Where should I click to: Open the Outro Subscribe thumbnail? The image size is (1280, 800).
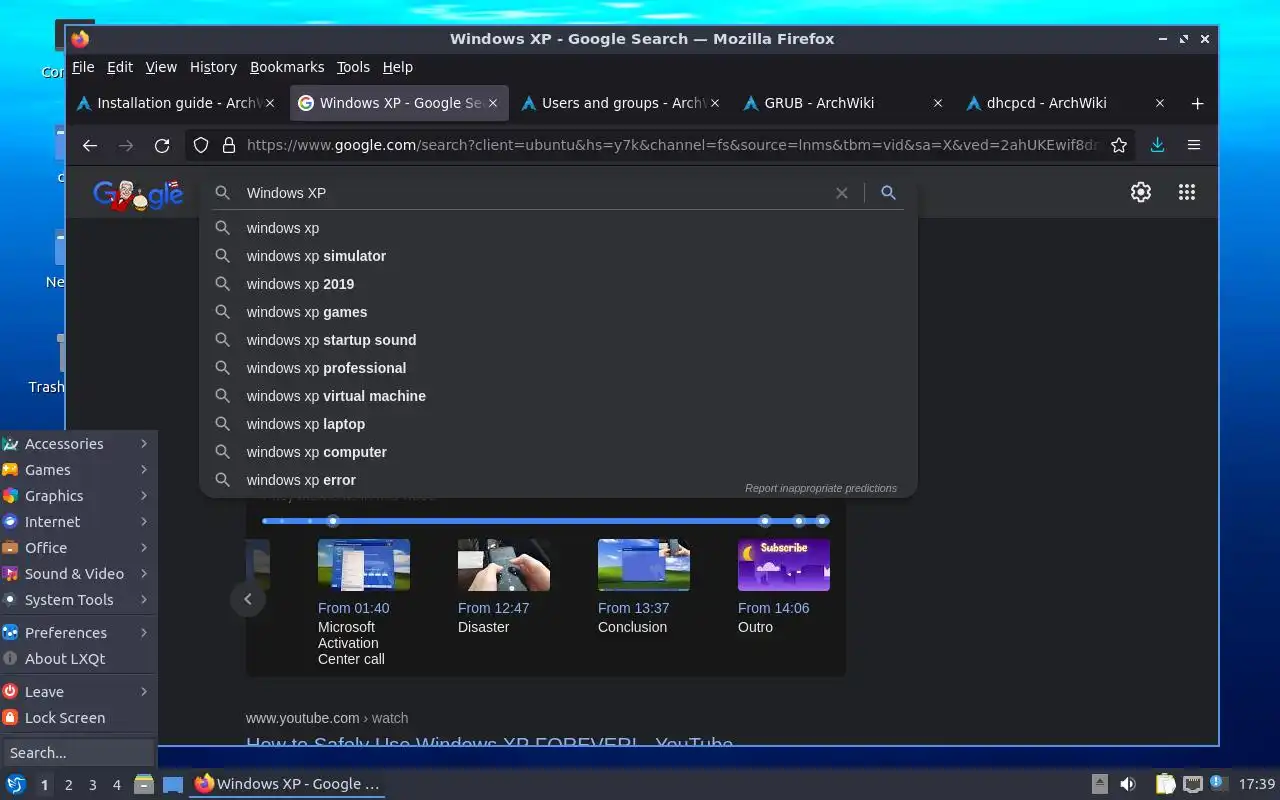click(784, 565)
